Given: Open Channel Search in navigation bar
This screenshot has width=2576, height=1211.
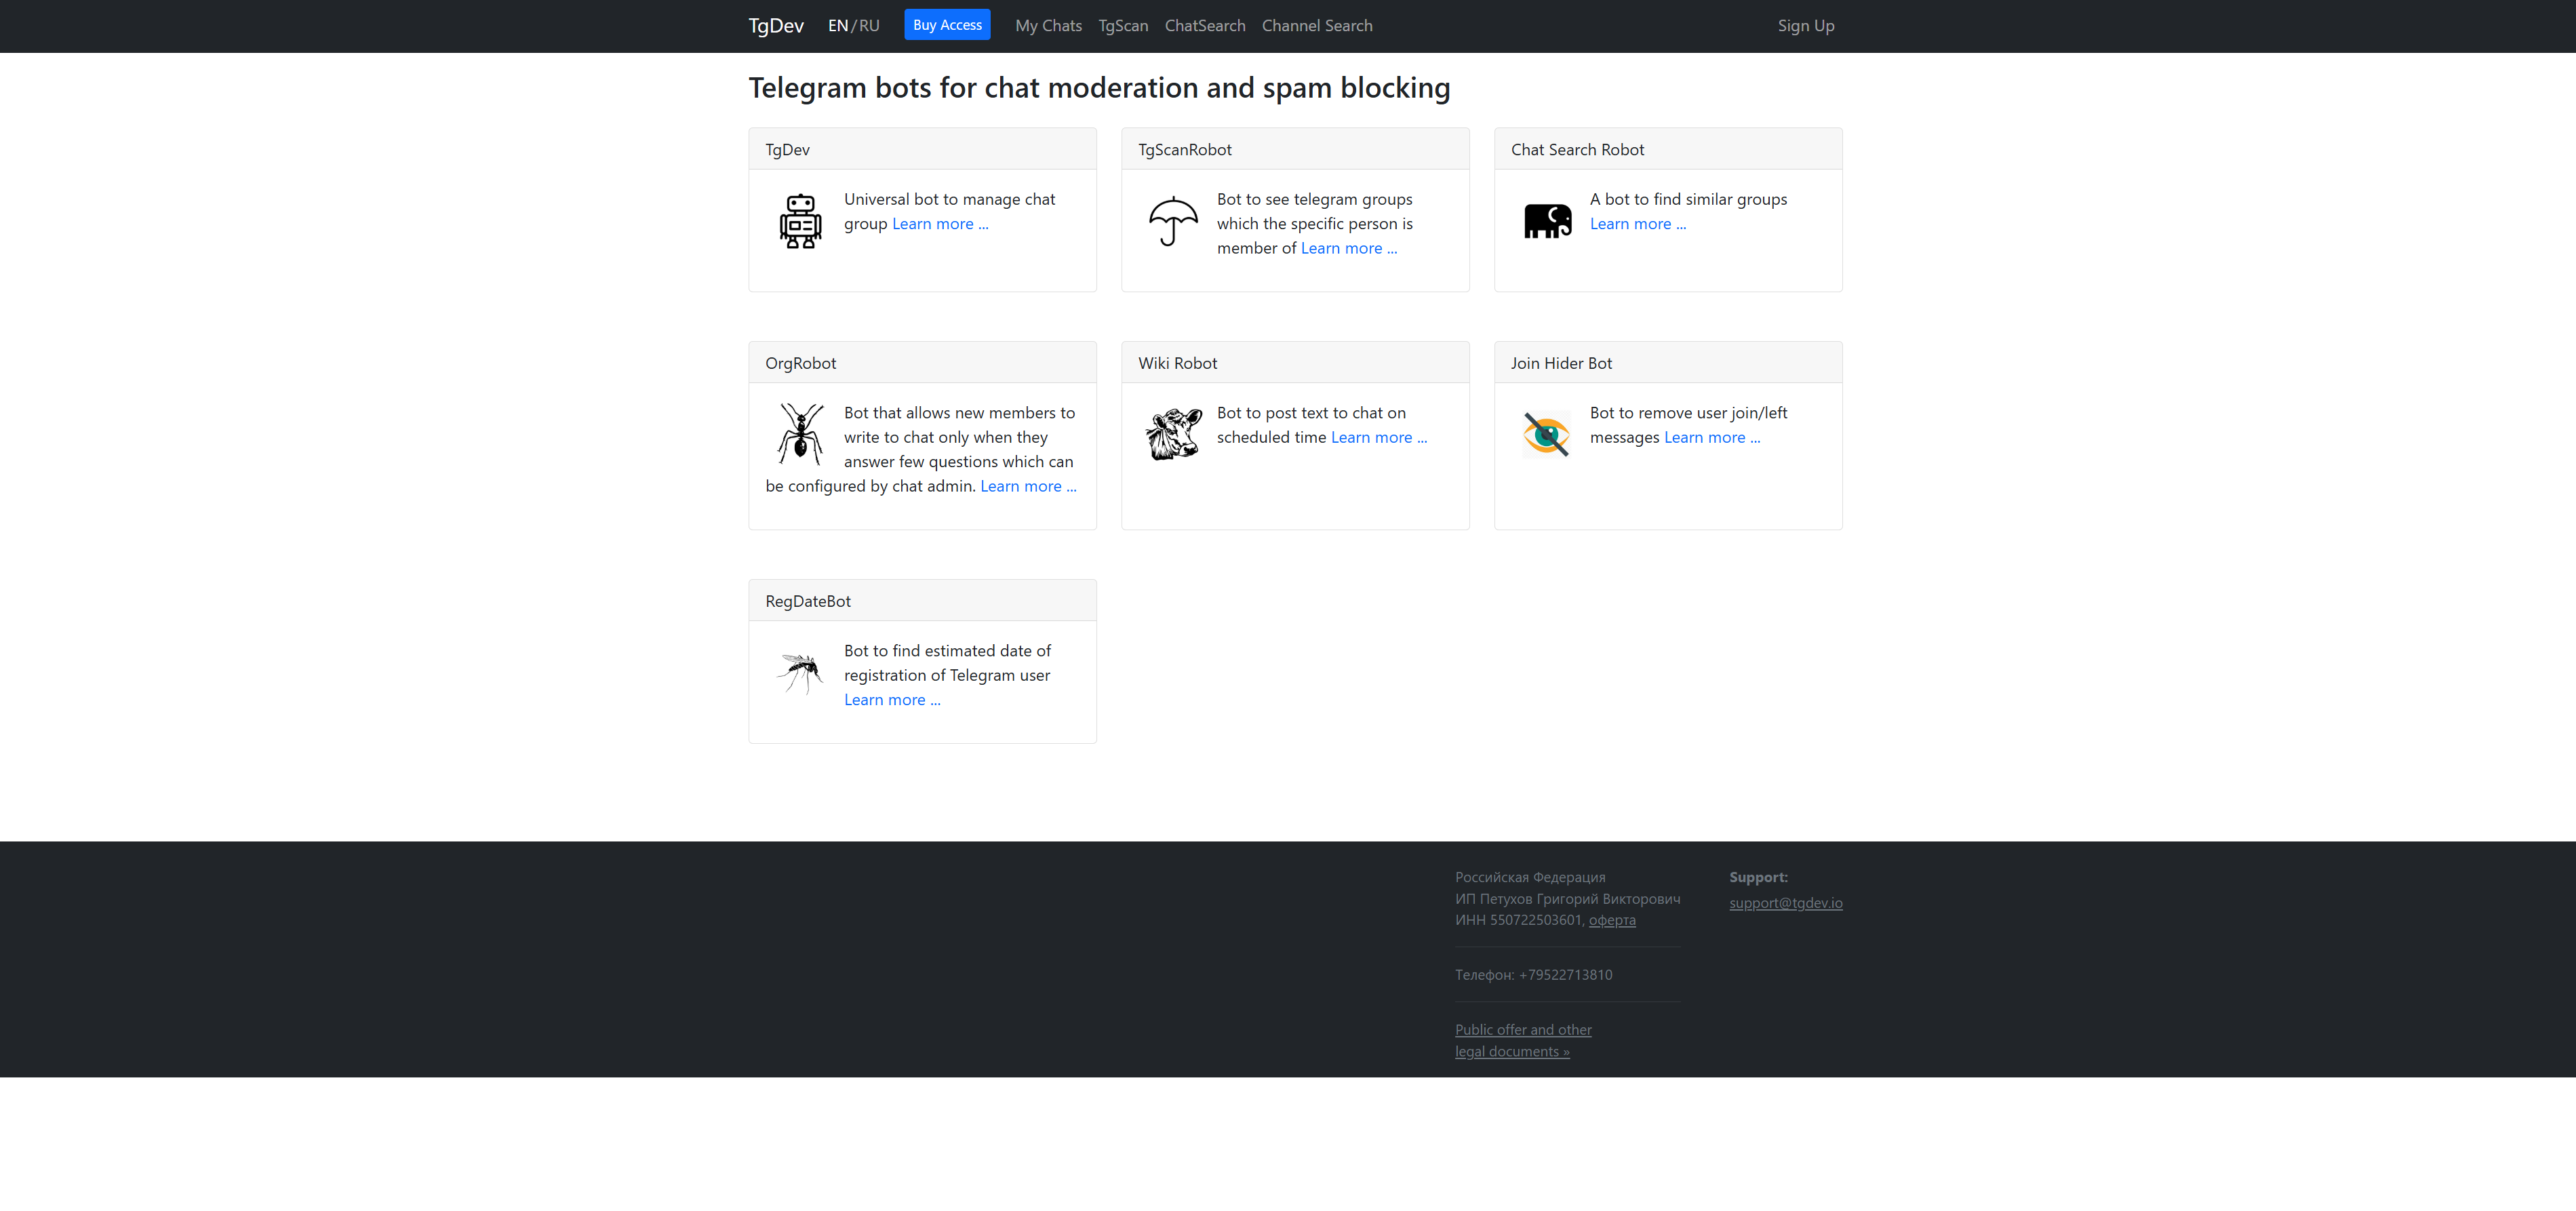Looking at the screenshot, I should click(x=1316, y=26).
